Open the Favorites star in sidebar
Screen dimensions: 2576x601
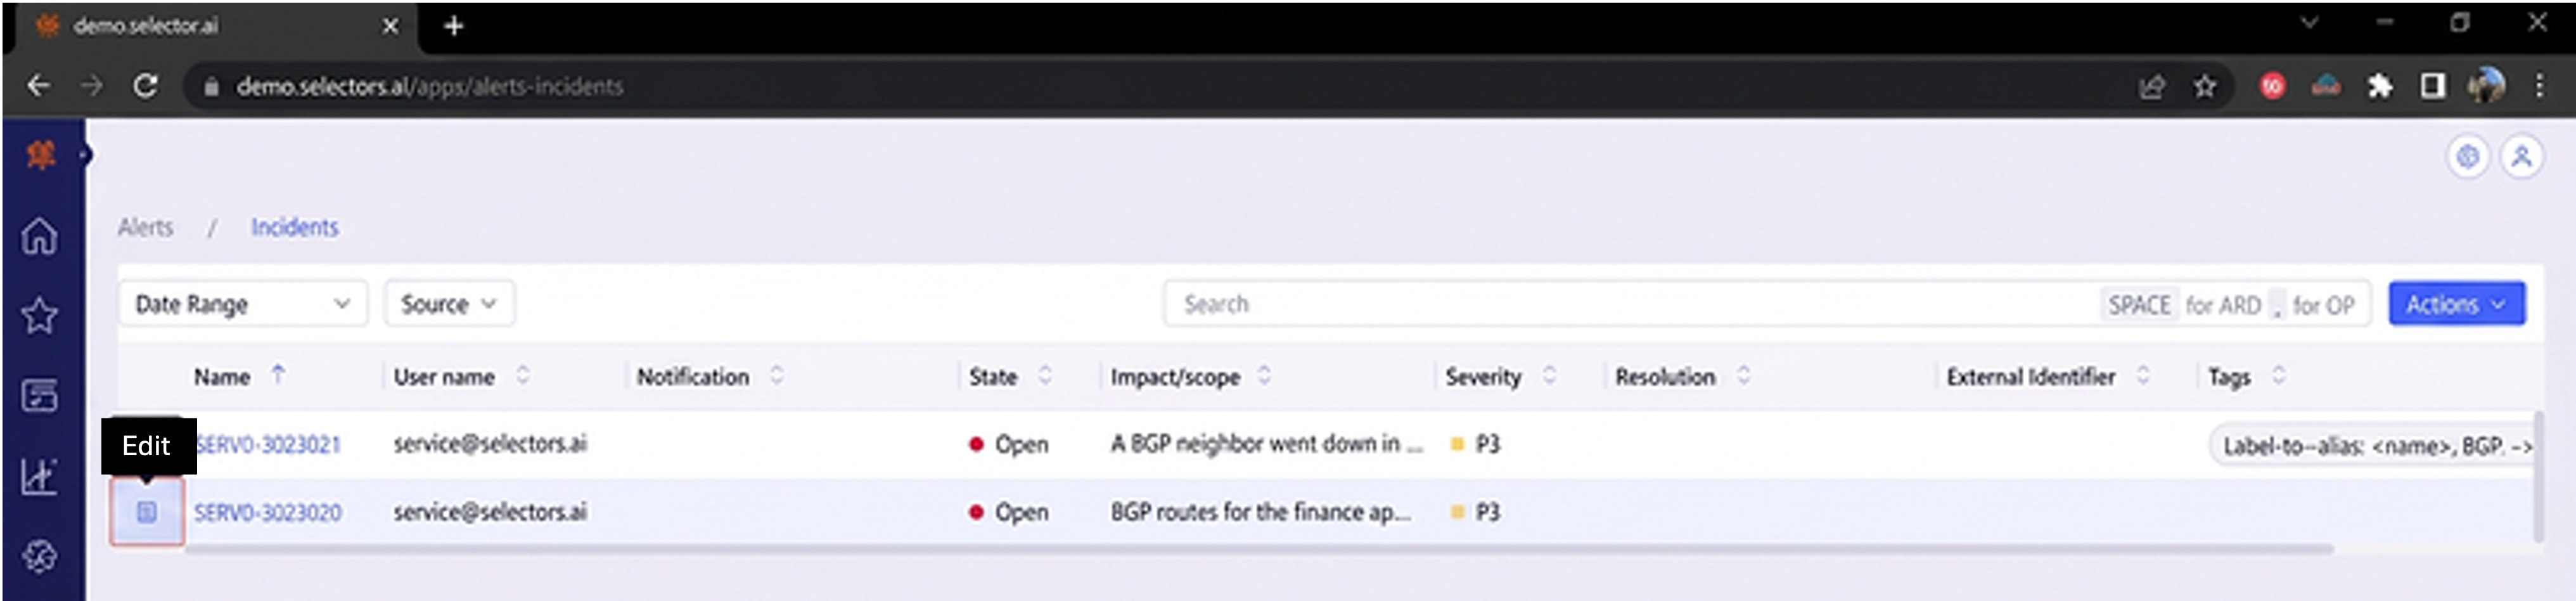40,316
